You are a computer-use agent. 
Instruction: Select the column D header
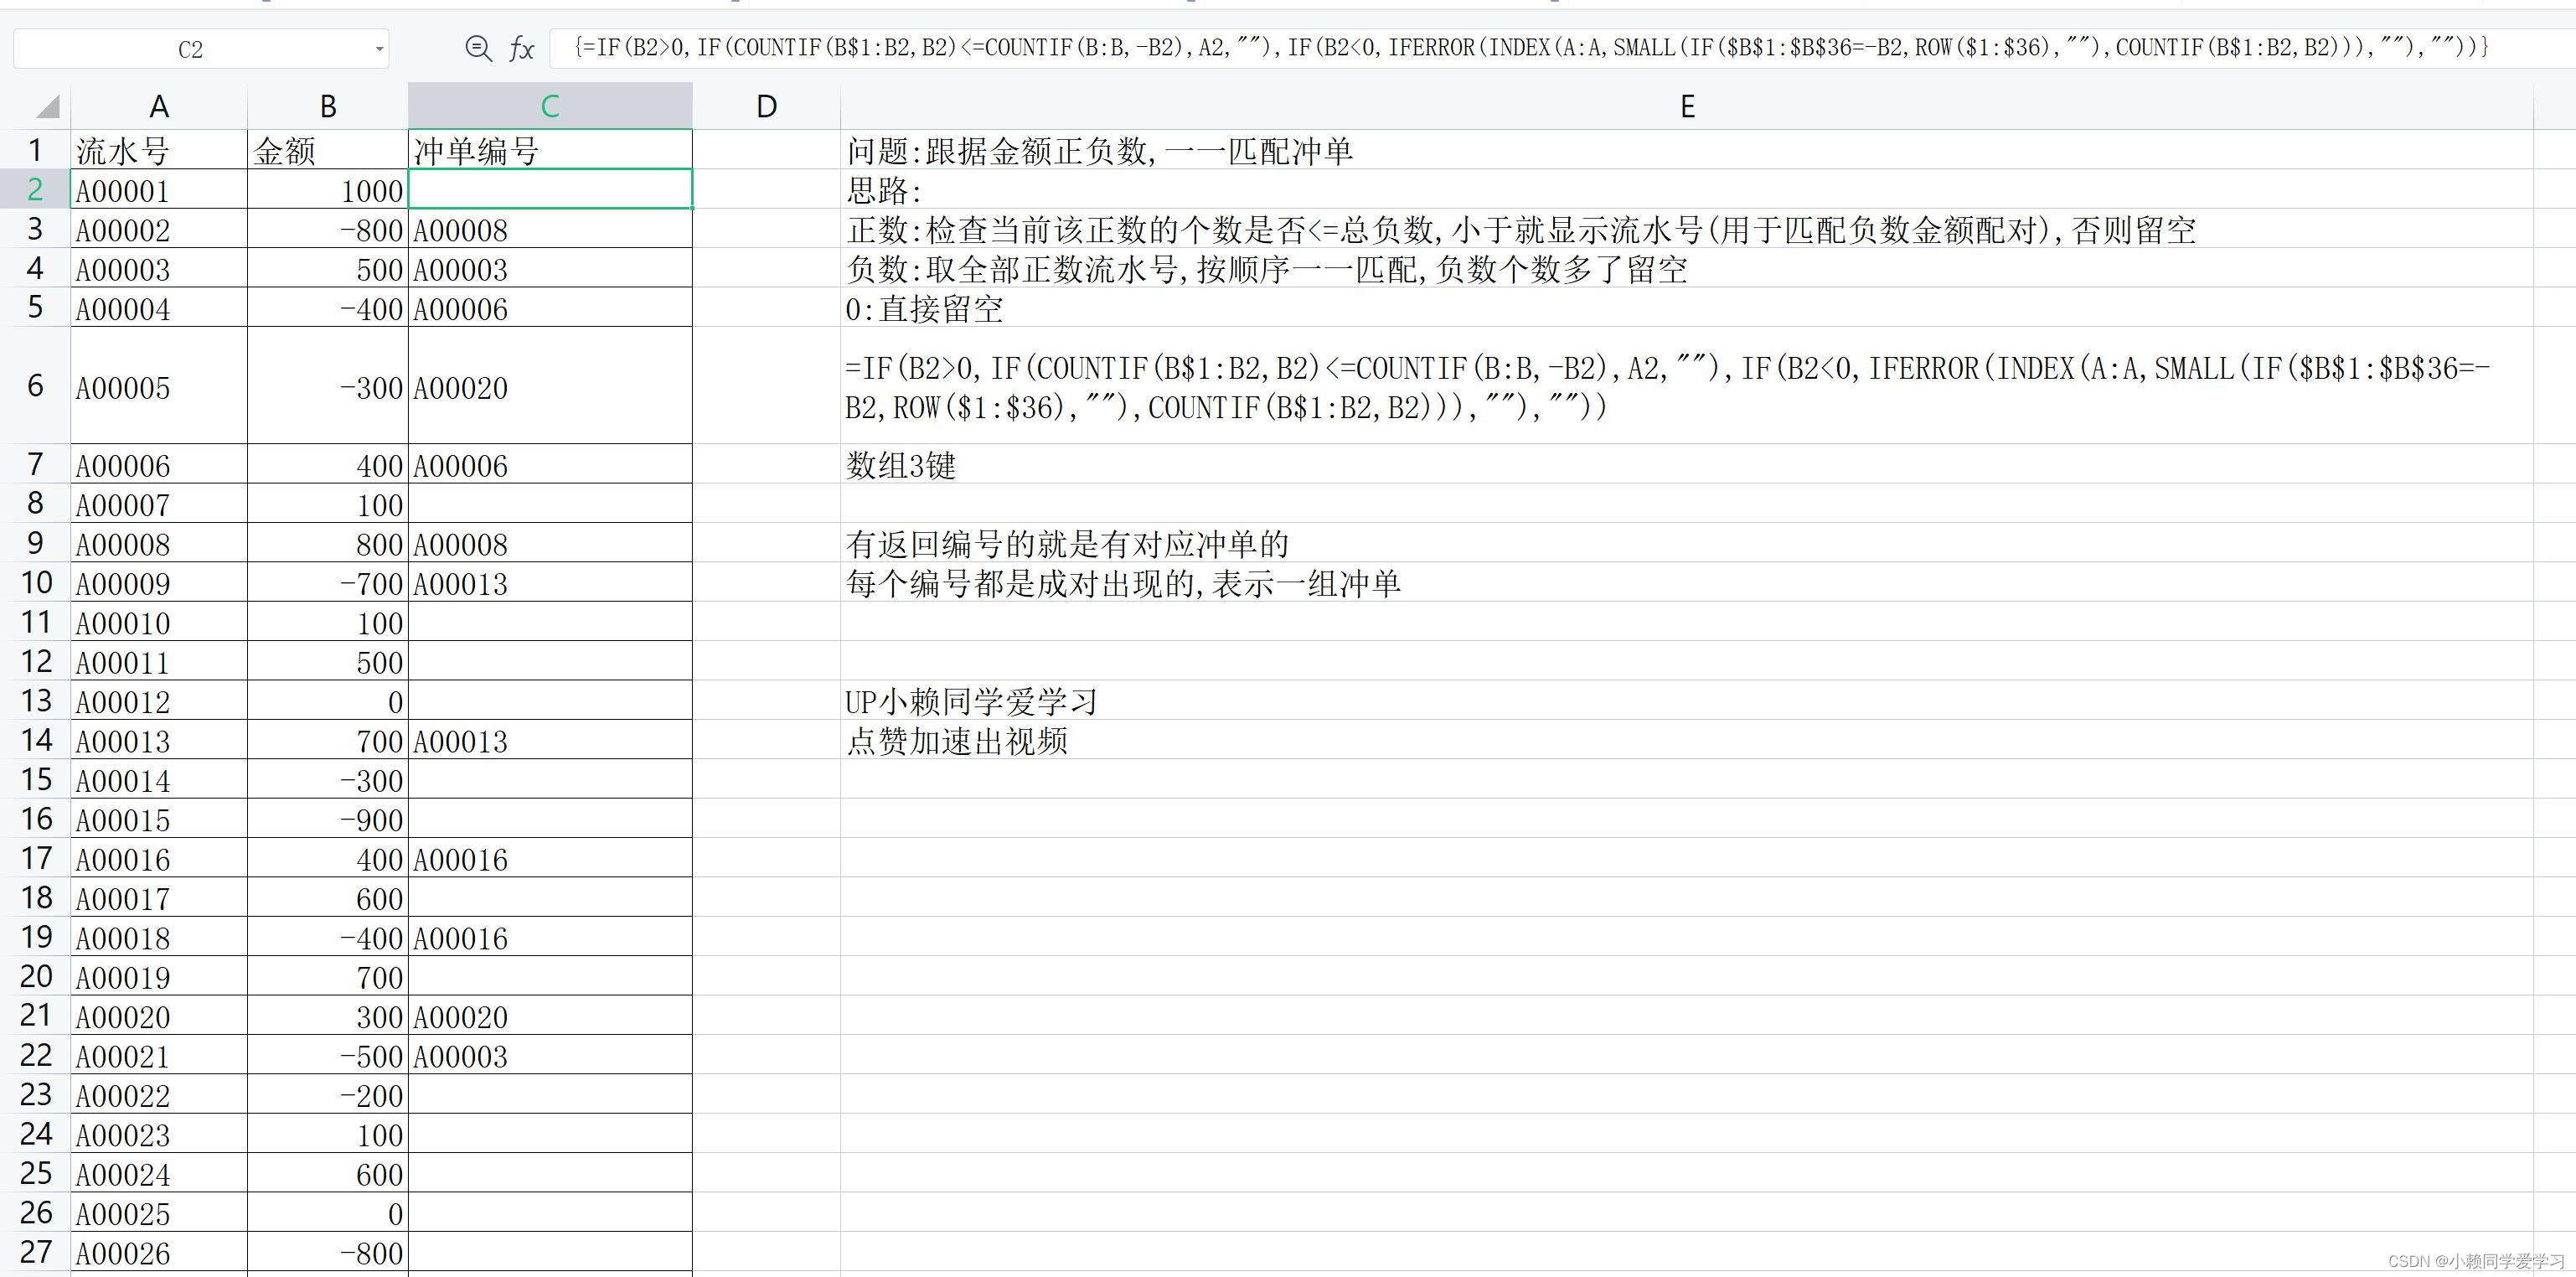[766, 106]
